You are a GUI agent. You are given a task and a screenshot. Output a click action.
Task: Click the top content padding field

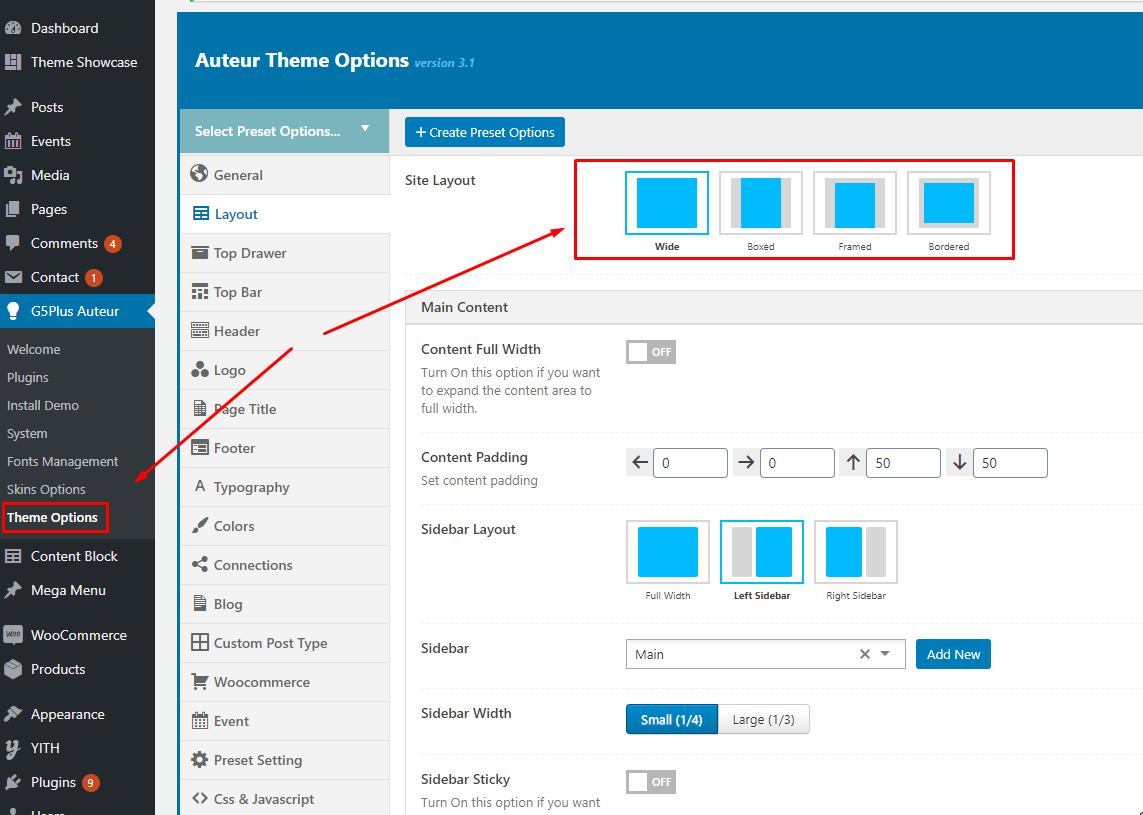pyautogui.click(x=903, y=463)
